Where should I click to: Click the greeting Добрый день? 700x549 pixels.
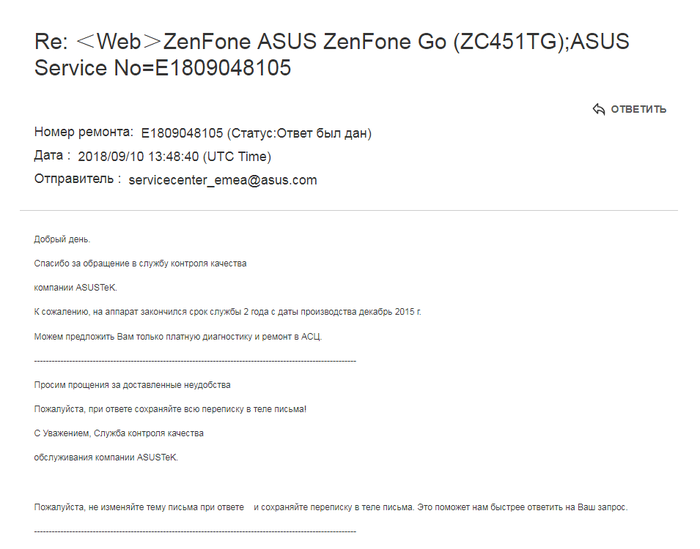pos(62,239)
